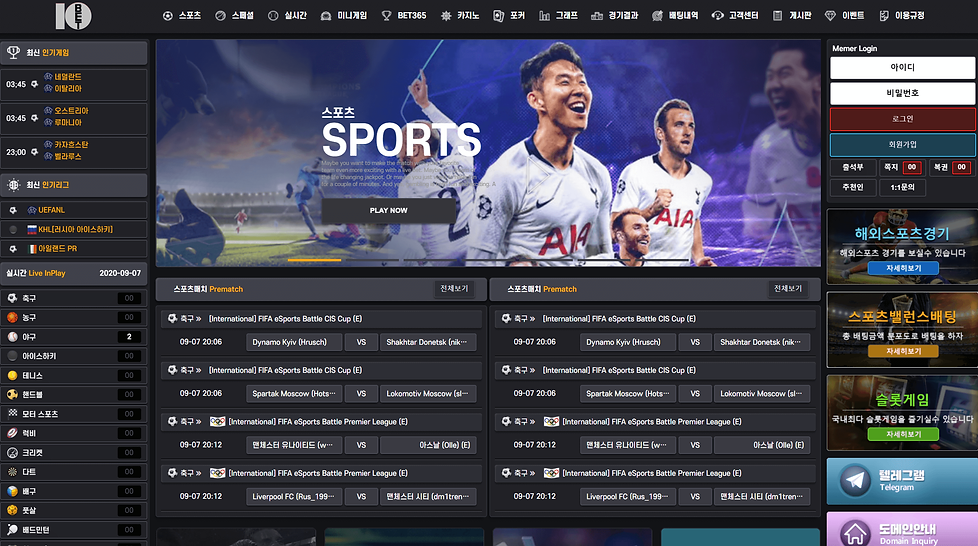Click the 아이디 username field
This screenshot has height=546, width=978.
click(903, 67)
